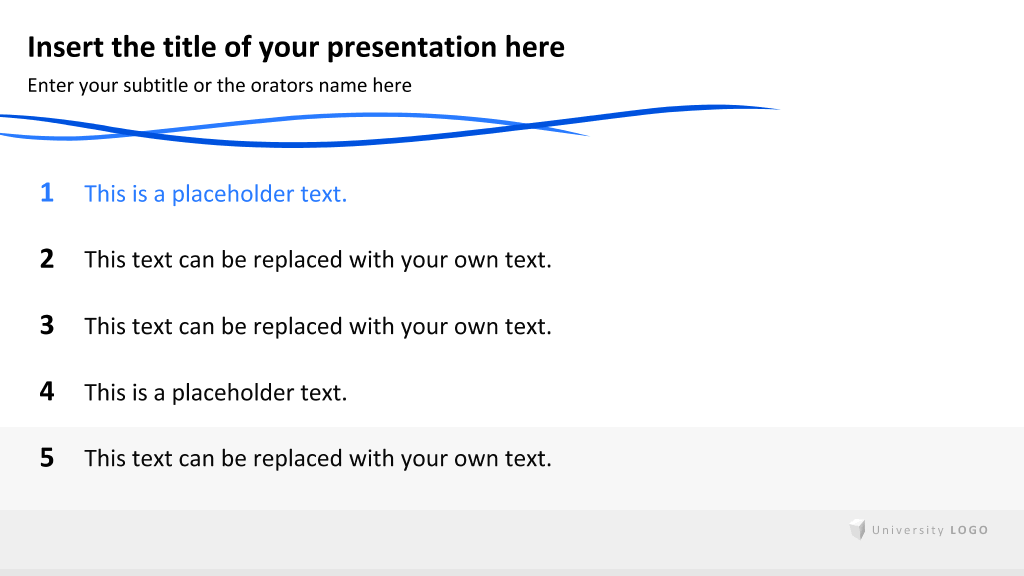The height and width of the screenshot is (576, 1024).
Task: Select the bold number 4 marker
Action: click(47, 392)
